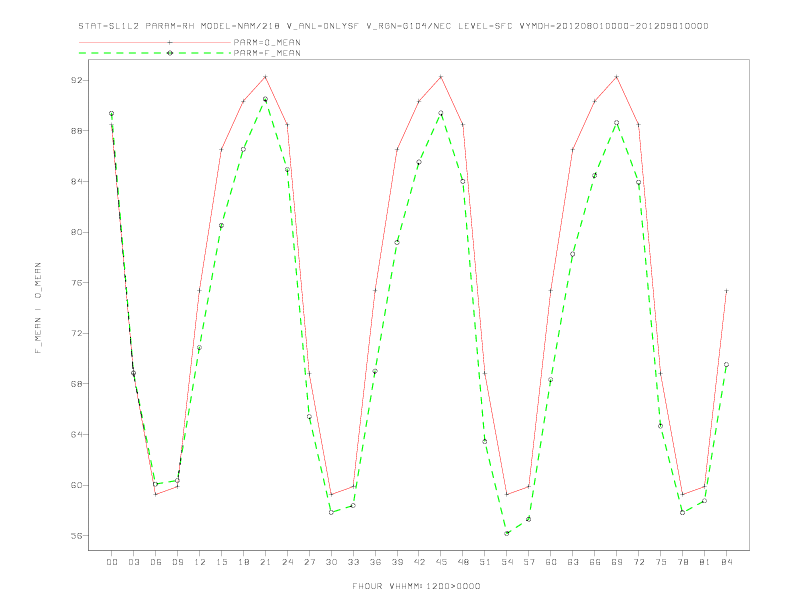Click the y-axis value 92
This screenshot has width=792, height=612.
click(x=76, y=80)
